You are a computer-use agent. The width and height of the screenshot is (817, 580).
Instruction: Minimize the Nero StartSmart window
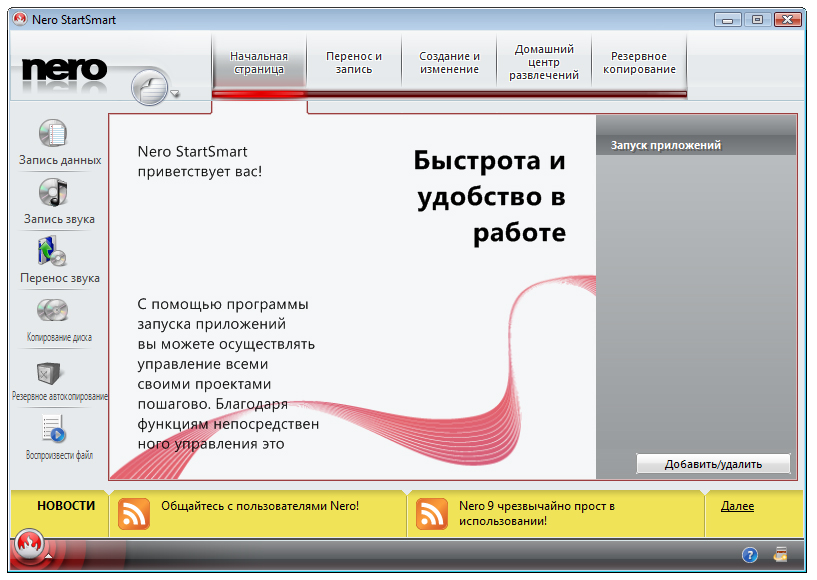727,20
